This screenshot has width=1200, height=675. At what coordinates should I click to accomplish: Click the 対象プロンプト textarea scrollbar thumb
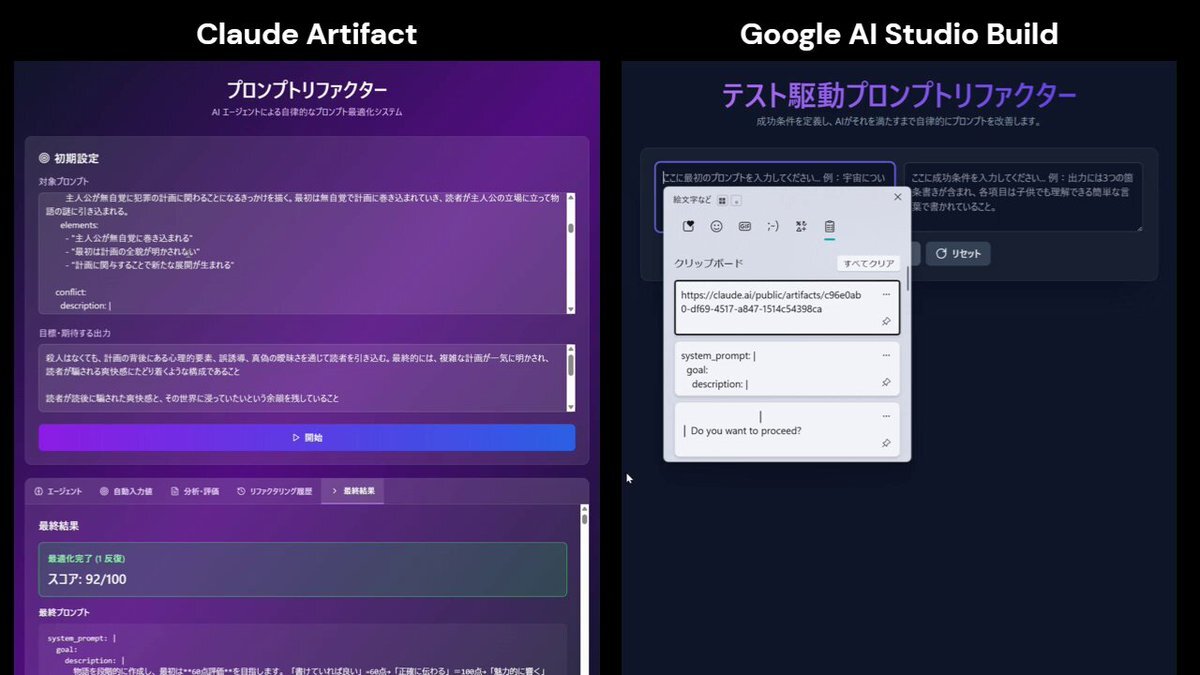pos(571,227)
